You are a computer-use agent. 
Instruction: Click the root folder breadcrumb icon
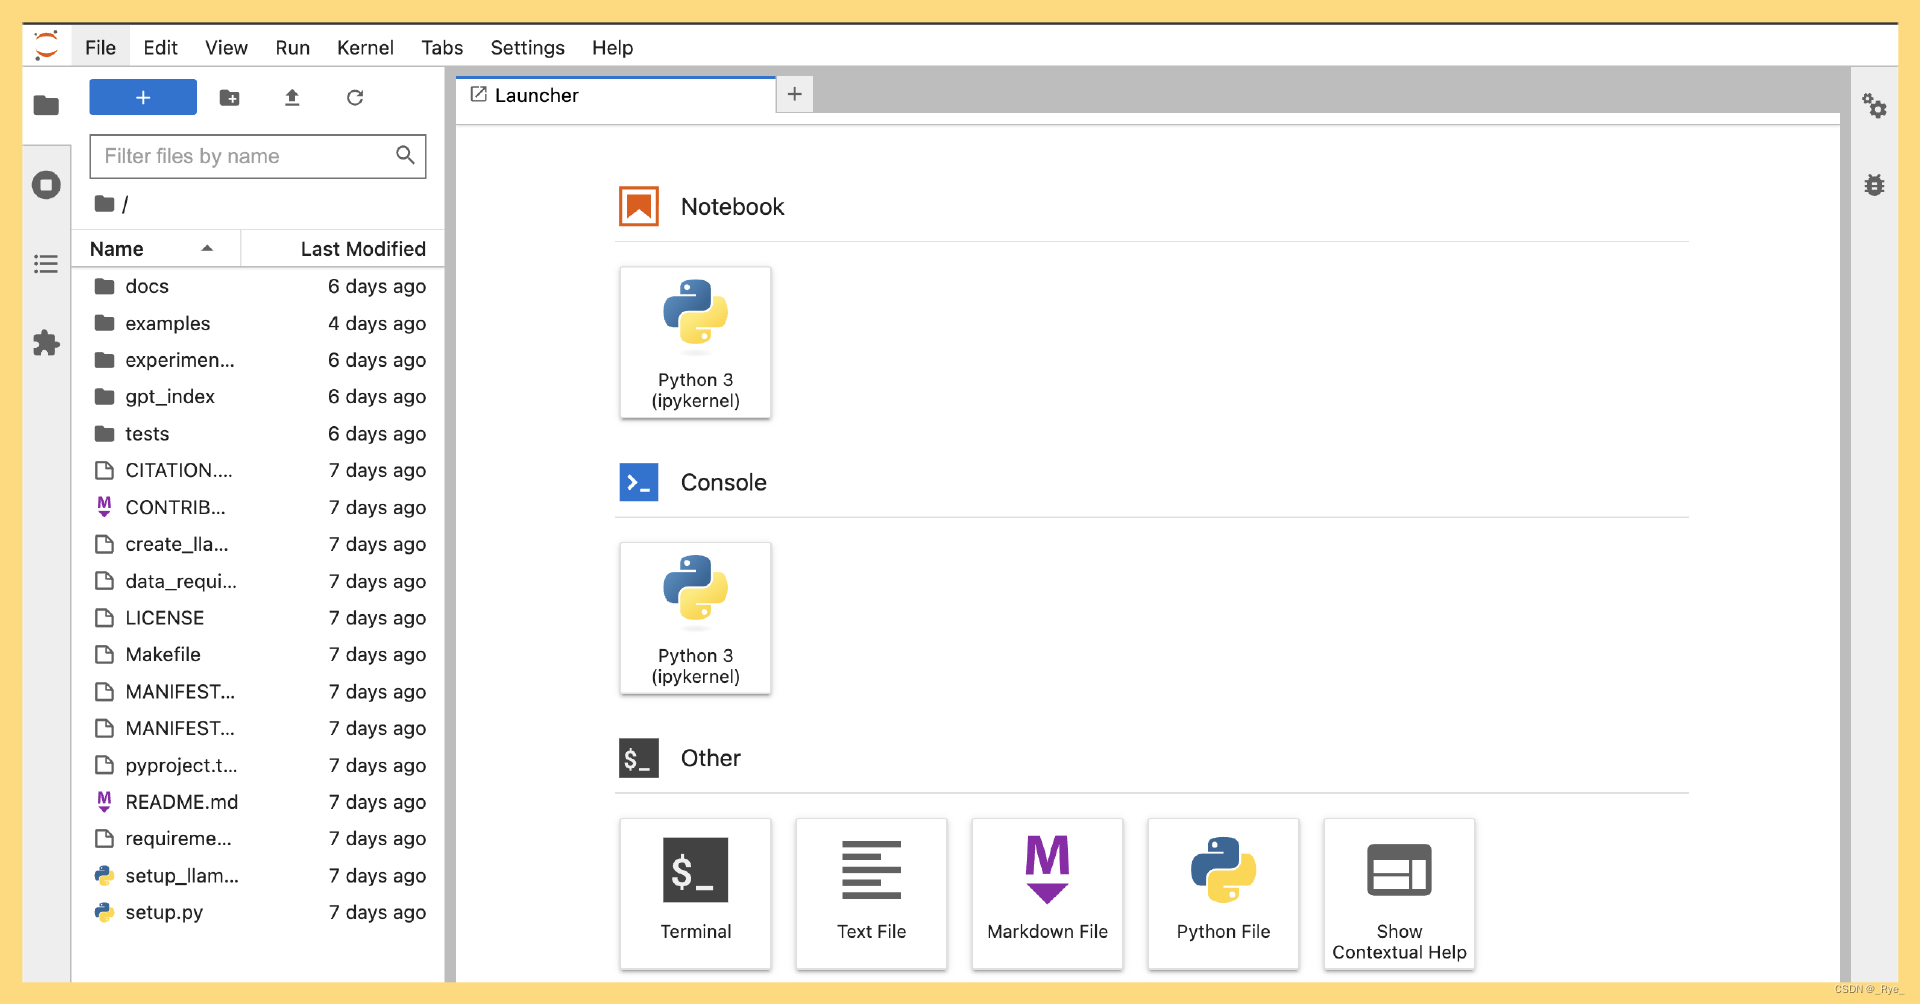click(104, 204)
